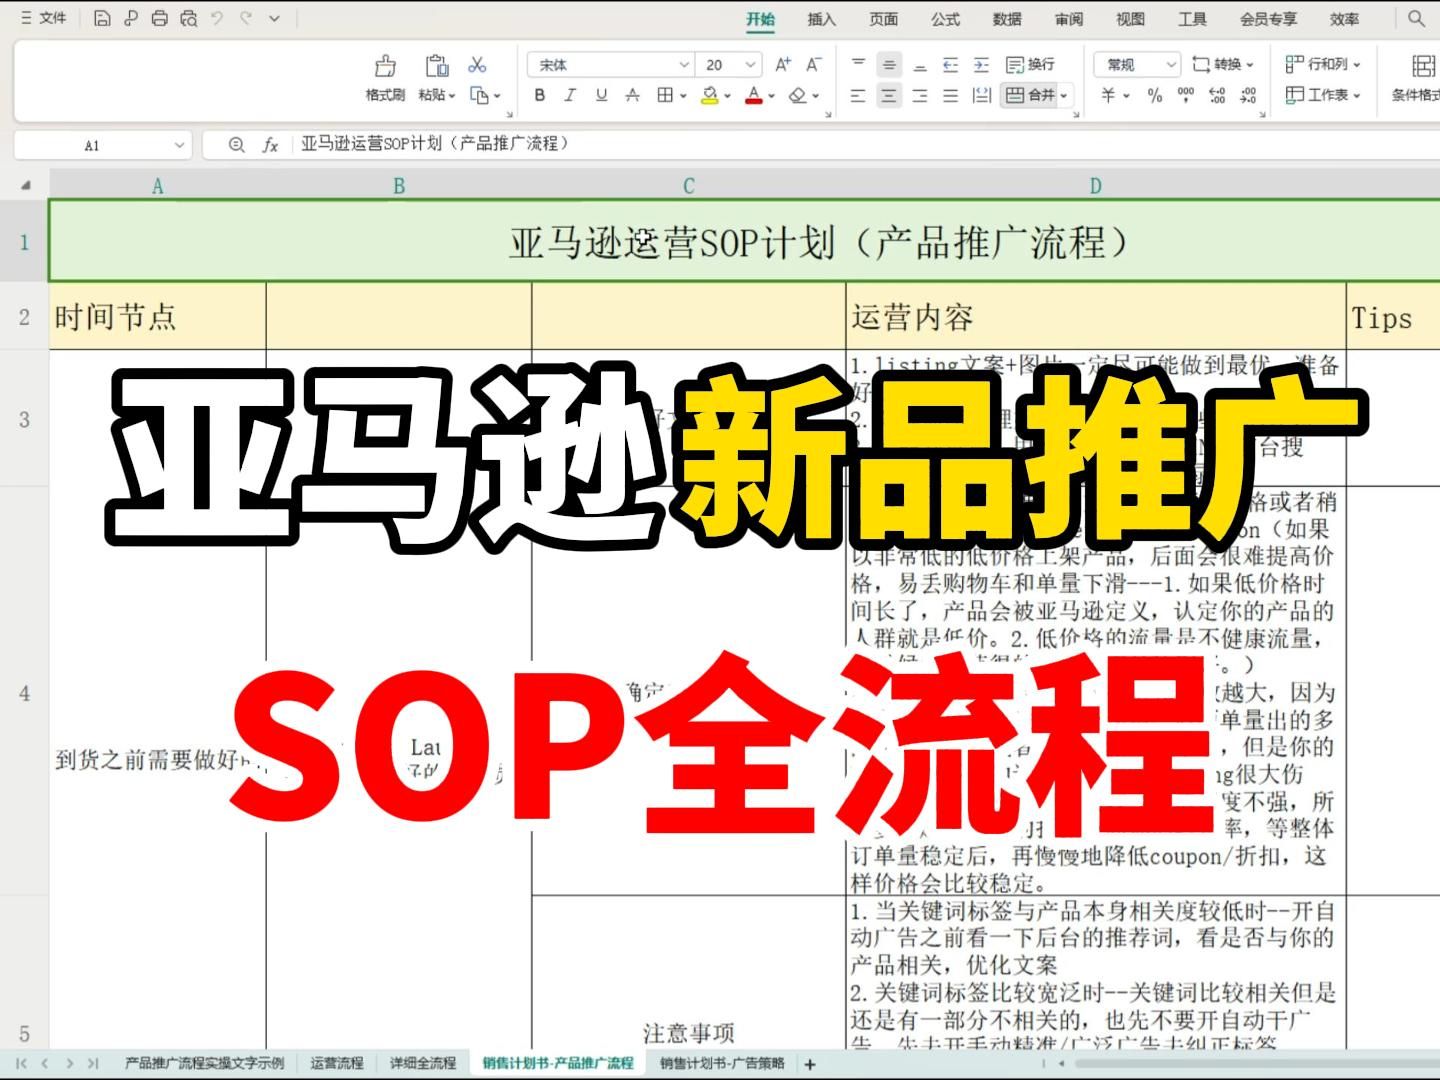Click the Redo arrow

(246, 18)
